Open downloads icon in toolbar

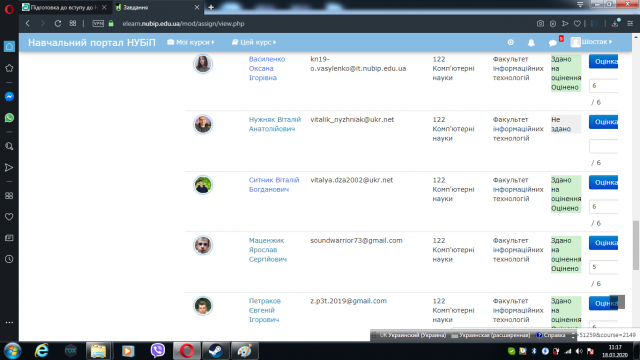coord(615,24)
